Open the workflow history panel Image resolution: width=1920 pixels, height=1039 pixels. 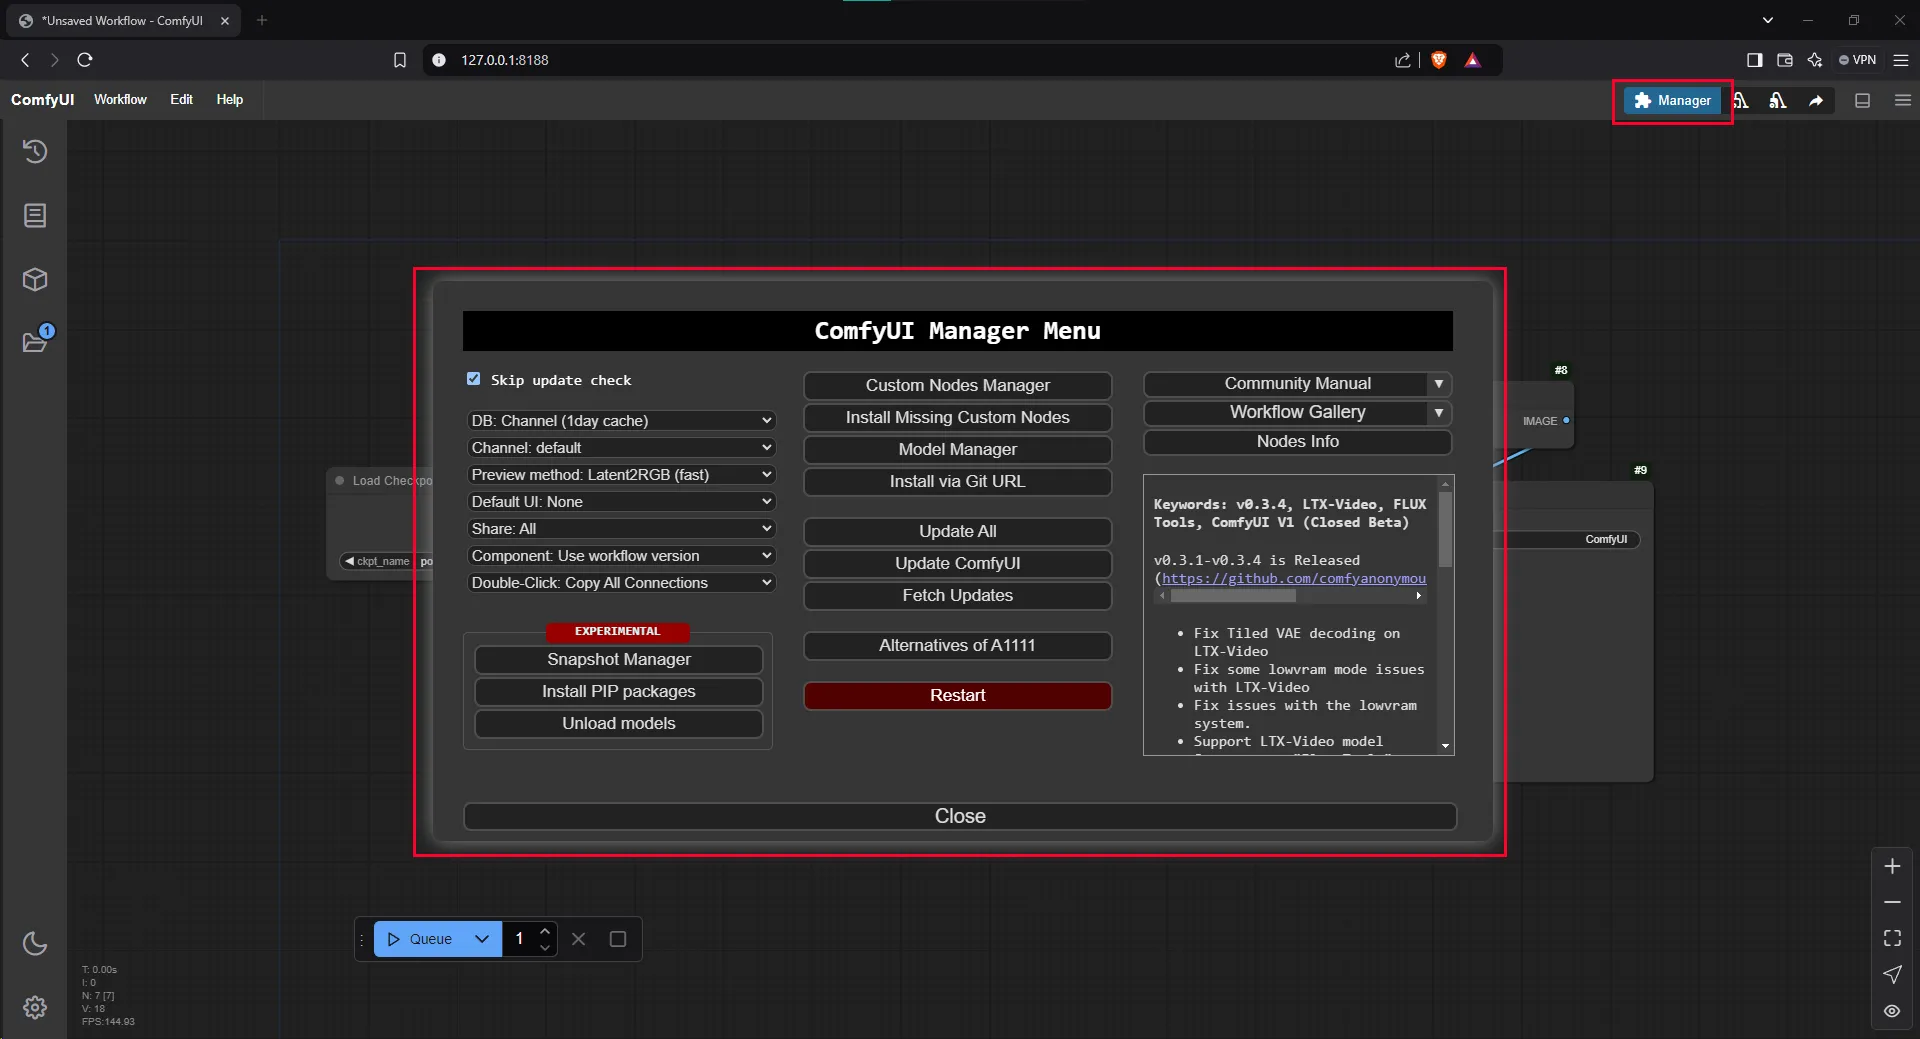pos(36,152)
